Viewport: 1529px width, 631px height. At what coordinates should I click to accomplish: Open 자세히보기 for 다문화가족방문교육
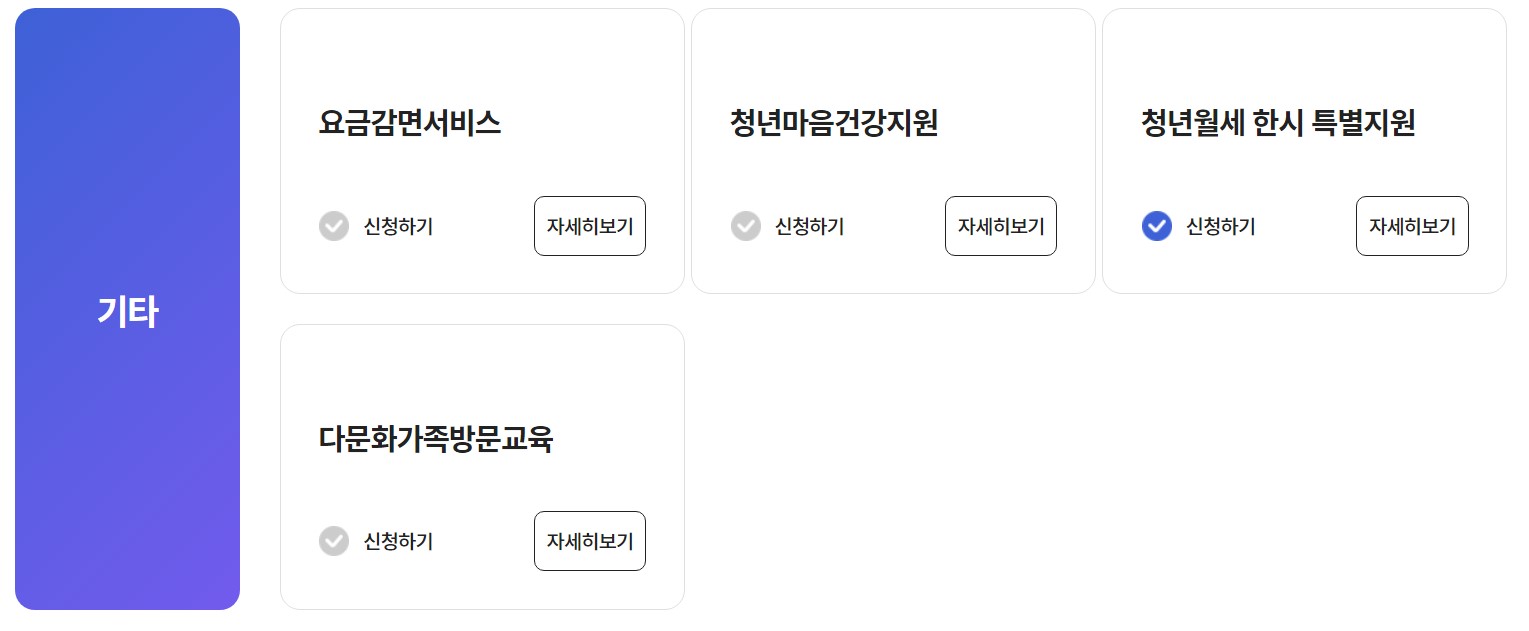(589, 541)
